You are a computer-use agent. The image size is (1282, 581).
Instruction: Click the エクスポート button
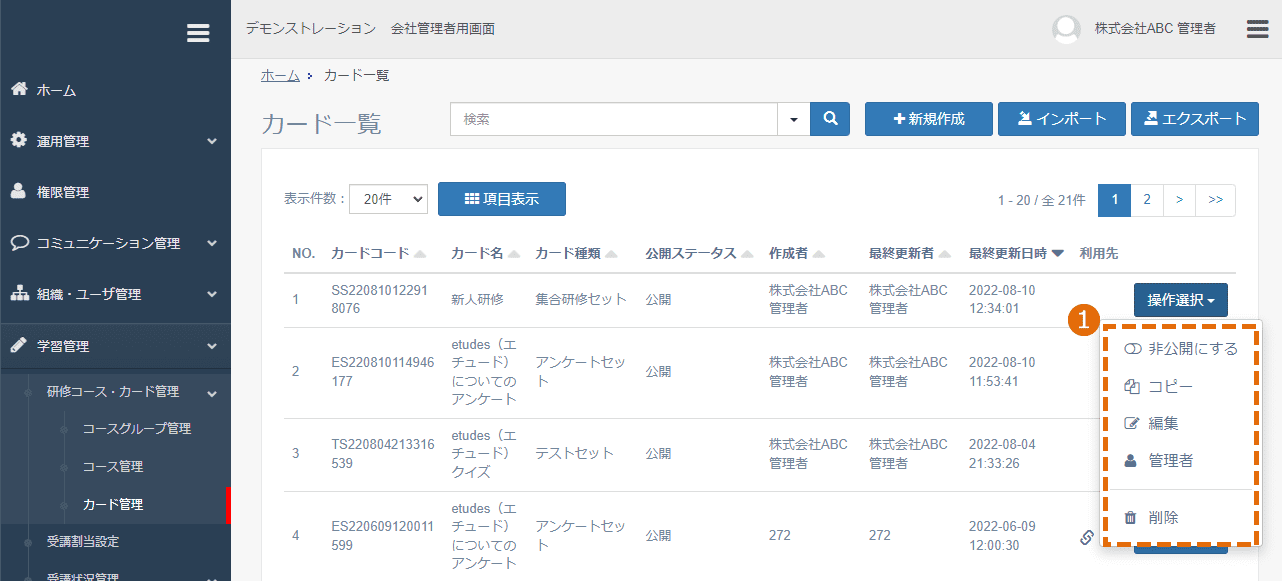(x=1195, y=119)
